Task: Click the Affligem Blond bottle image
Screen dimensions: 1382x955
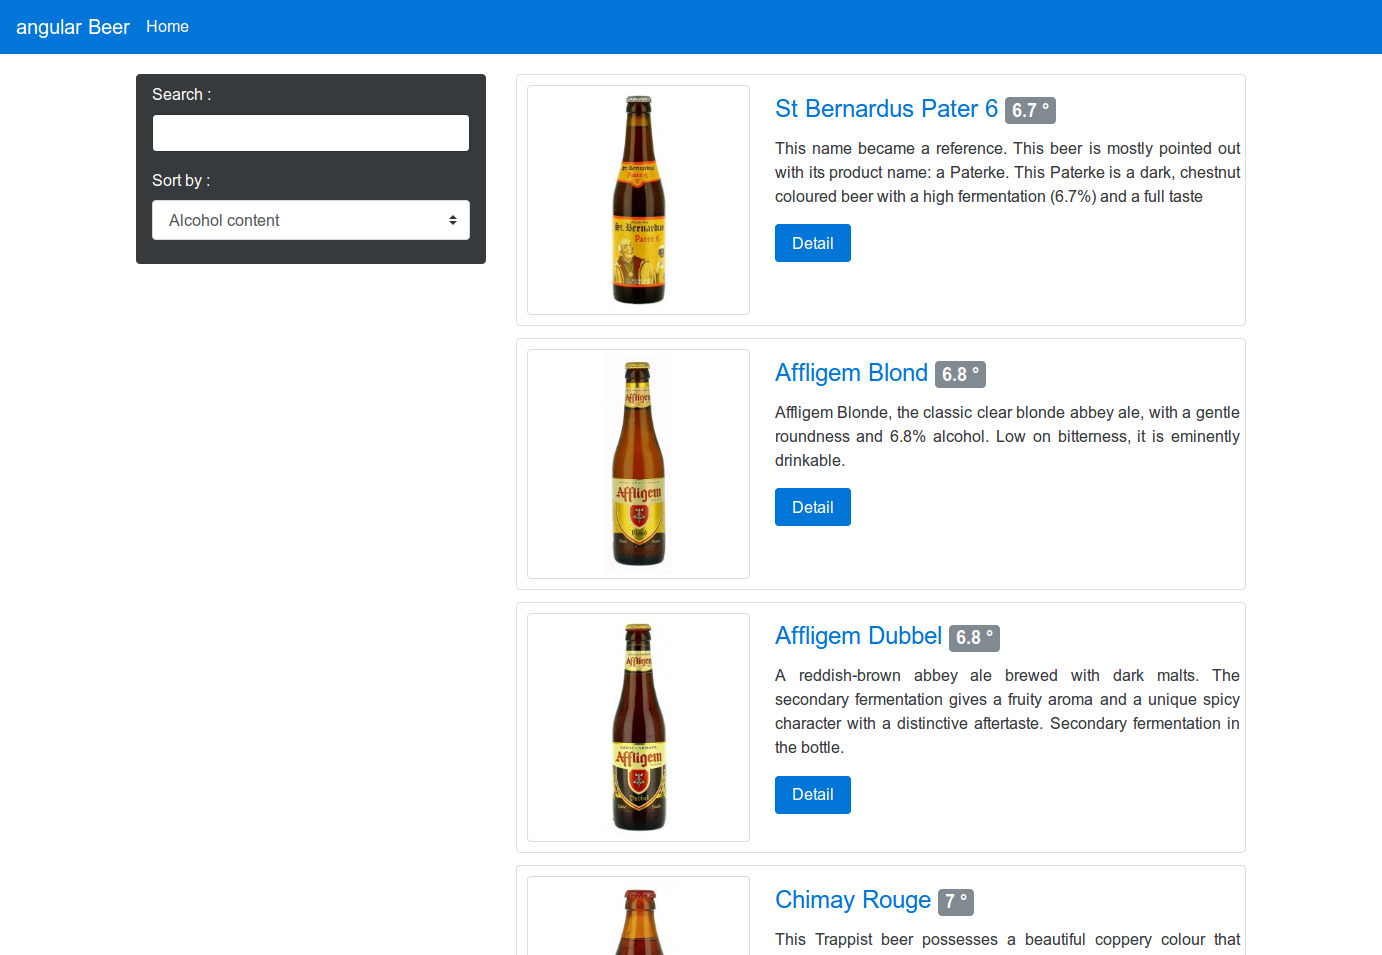Action: (638, 464)
